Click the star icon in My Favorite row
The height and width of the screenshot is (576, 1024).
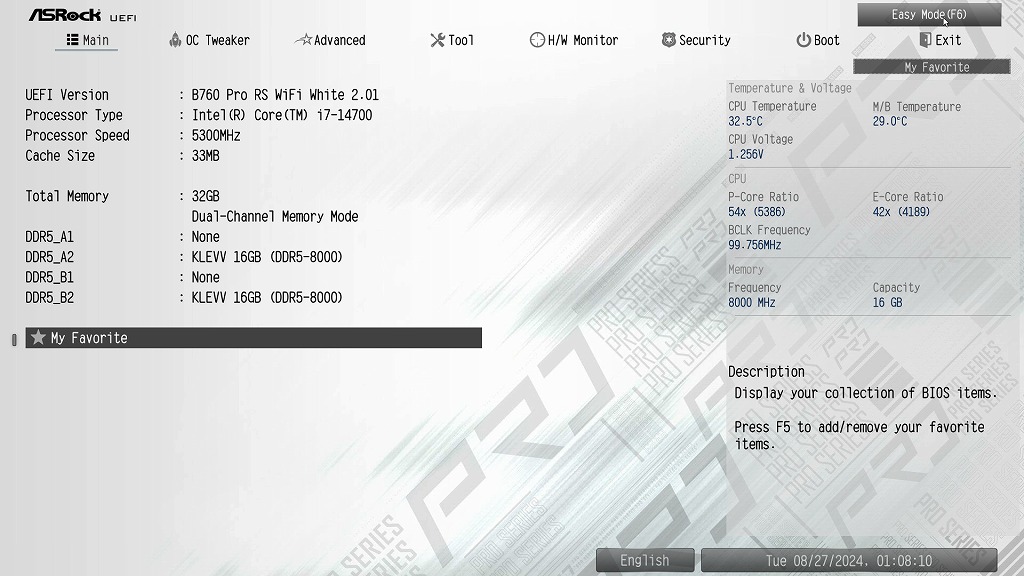39,338
